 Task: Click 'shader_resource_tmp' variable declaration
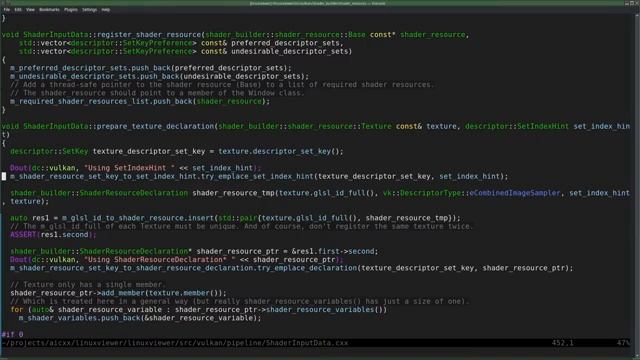point(233,193)
